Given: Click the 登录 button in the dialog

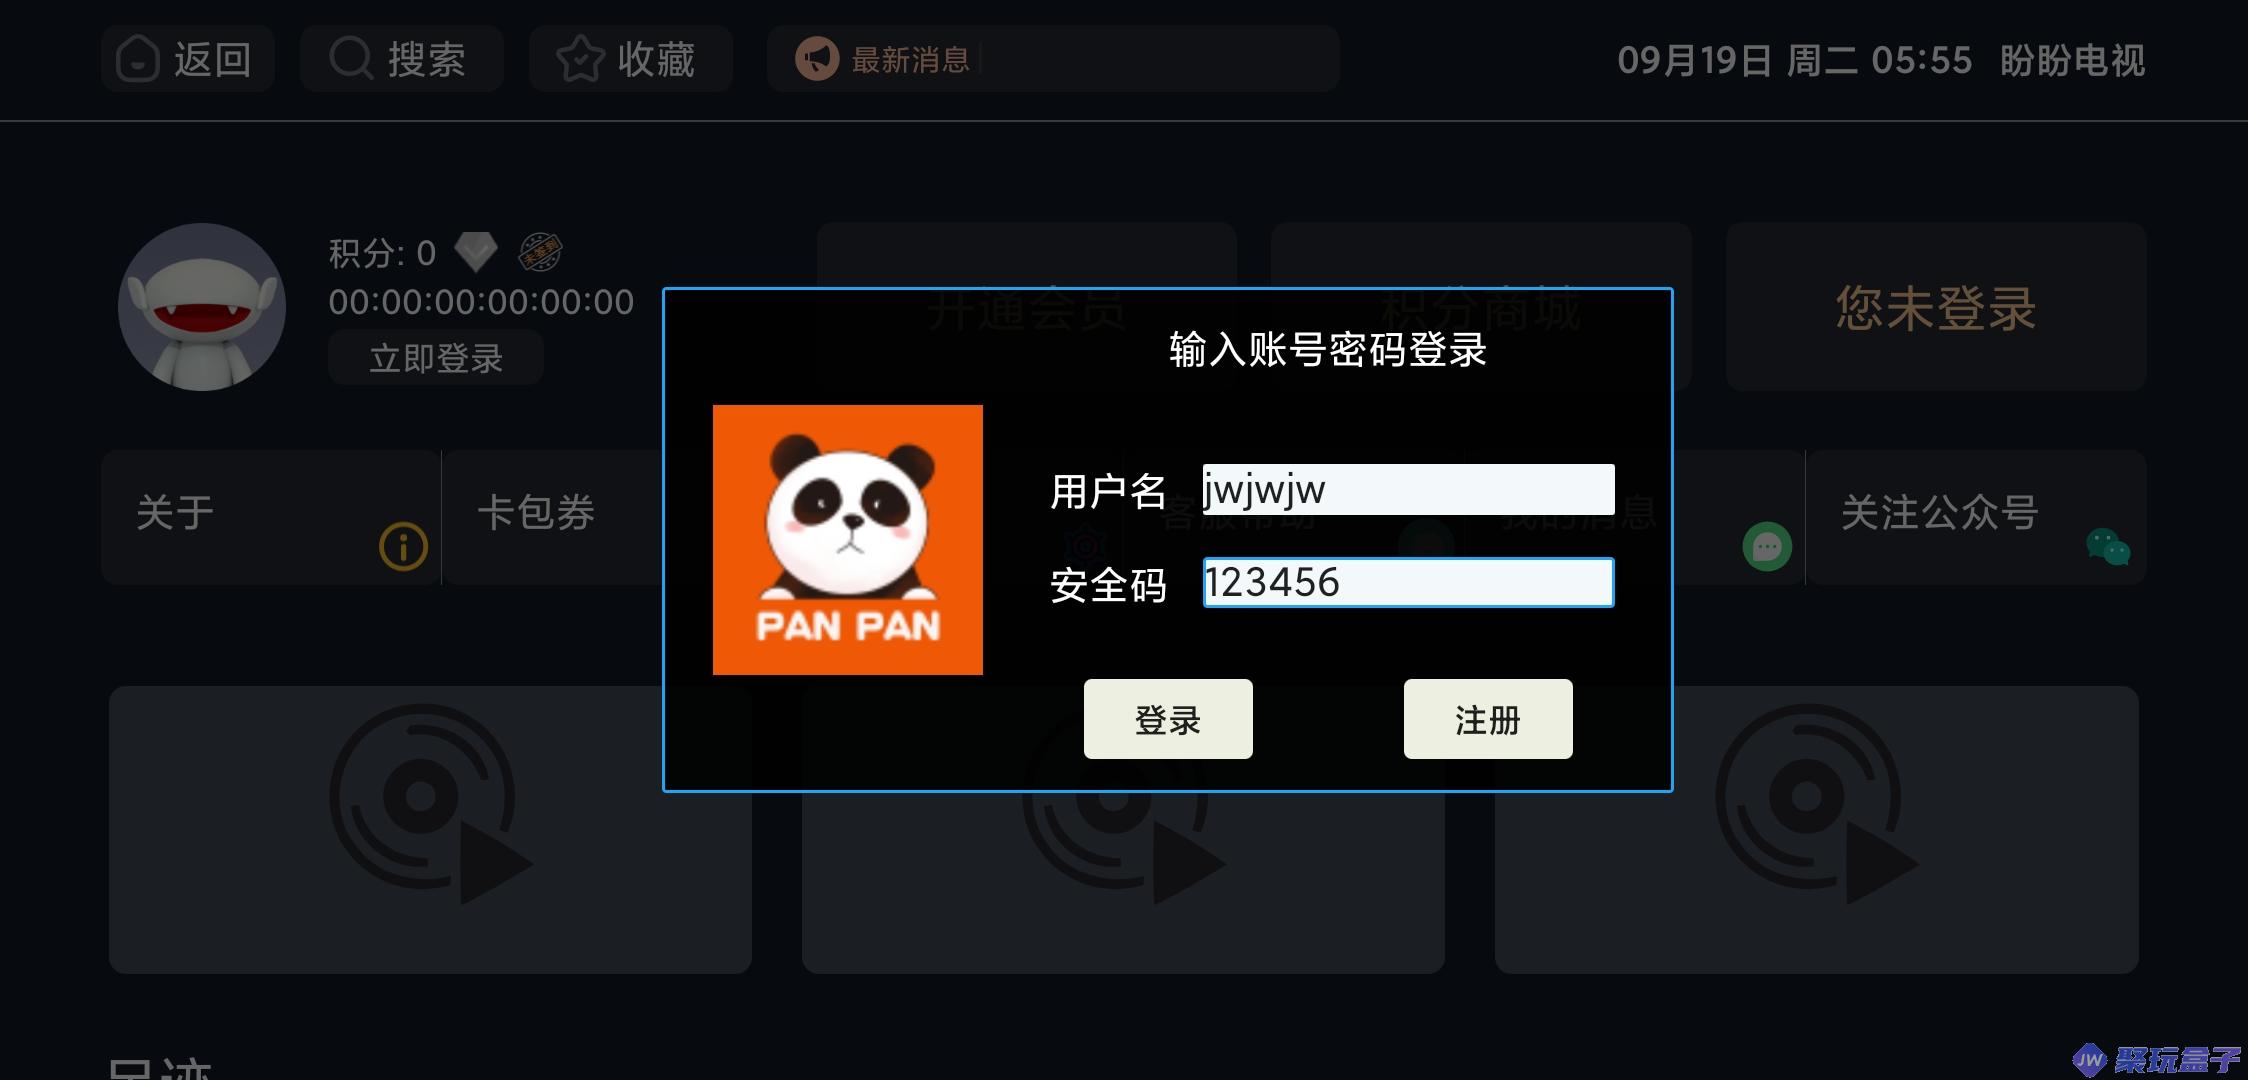Looking at the screenshot, I should click(1168, 719).
